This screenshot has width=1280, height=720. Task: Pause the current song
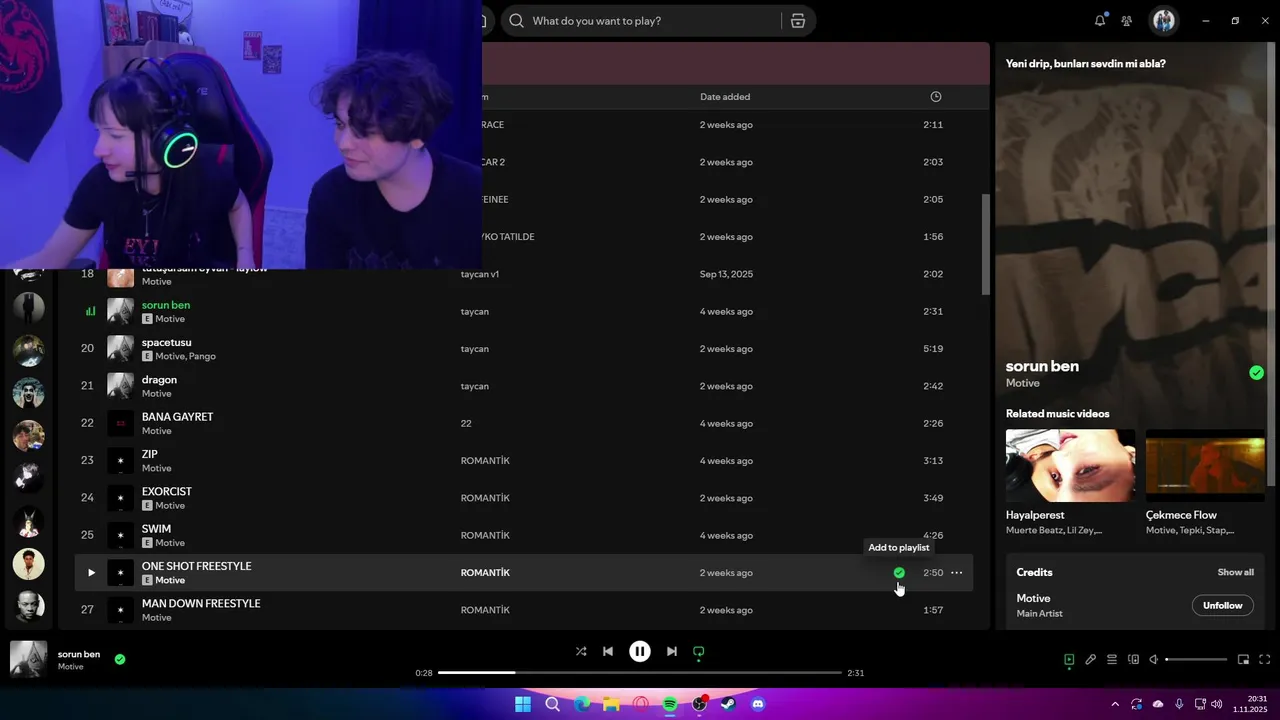click(640, 651)
